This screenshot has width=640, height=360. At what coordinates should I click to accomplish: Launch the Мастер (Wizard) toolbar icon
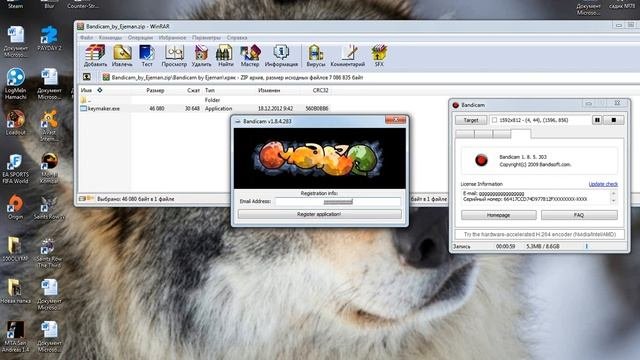click(250, 56)
